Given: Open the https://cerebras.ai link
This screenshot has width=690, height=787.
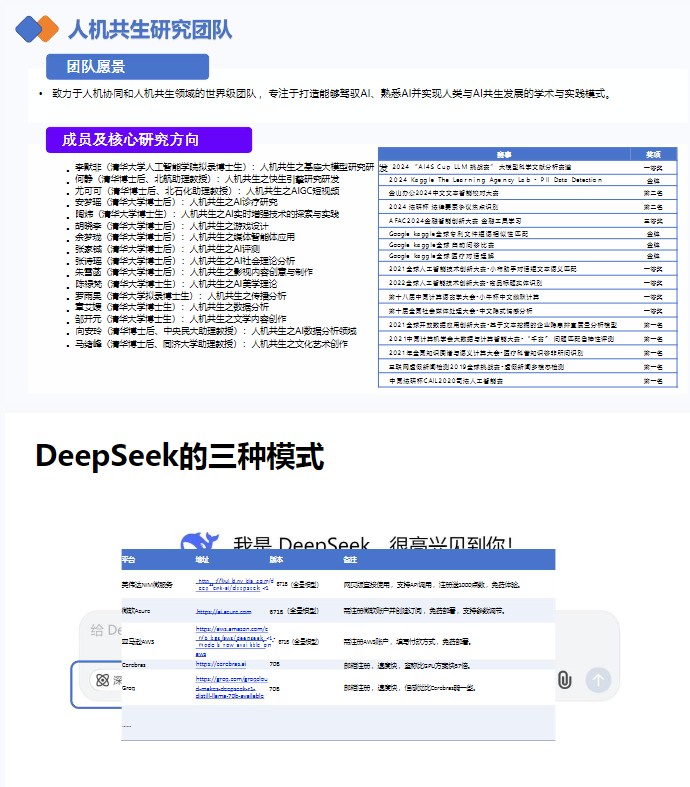Looking at the screenshot, I should (221, 664).
